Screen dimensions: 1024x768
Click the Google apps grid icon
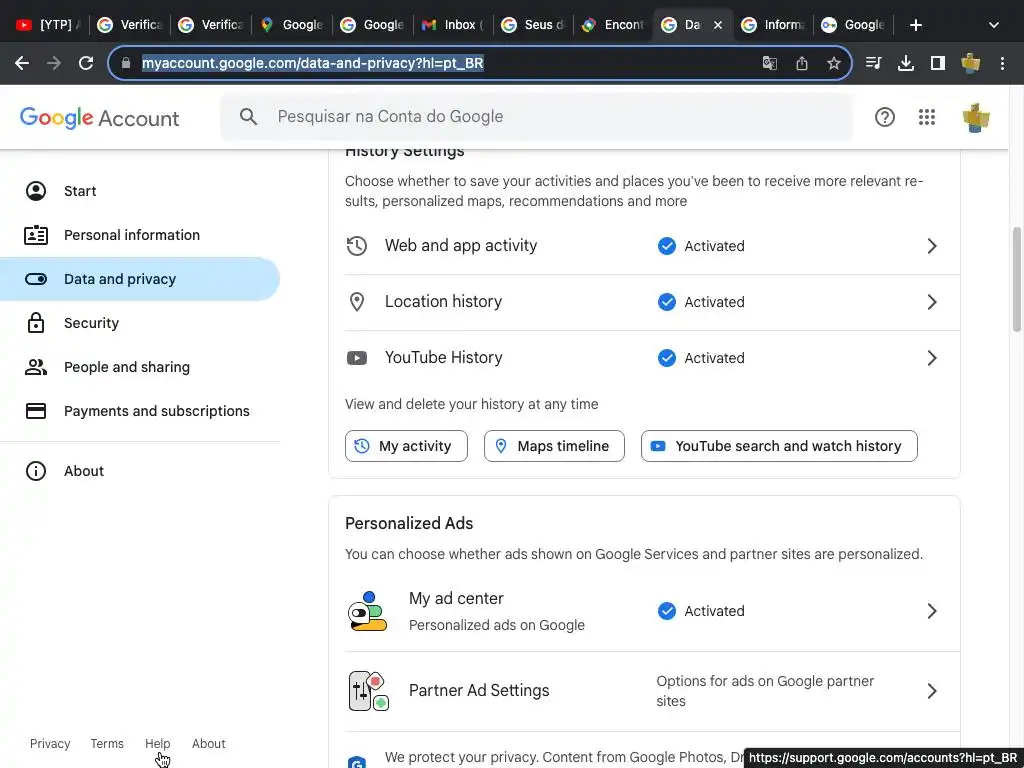click(x=927, y=117)
